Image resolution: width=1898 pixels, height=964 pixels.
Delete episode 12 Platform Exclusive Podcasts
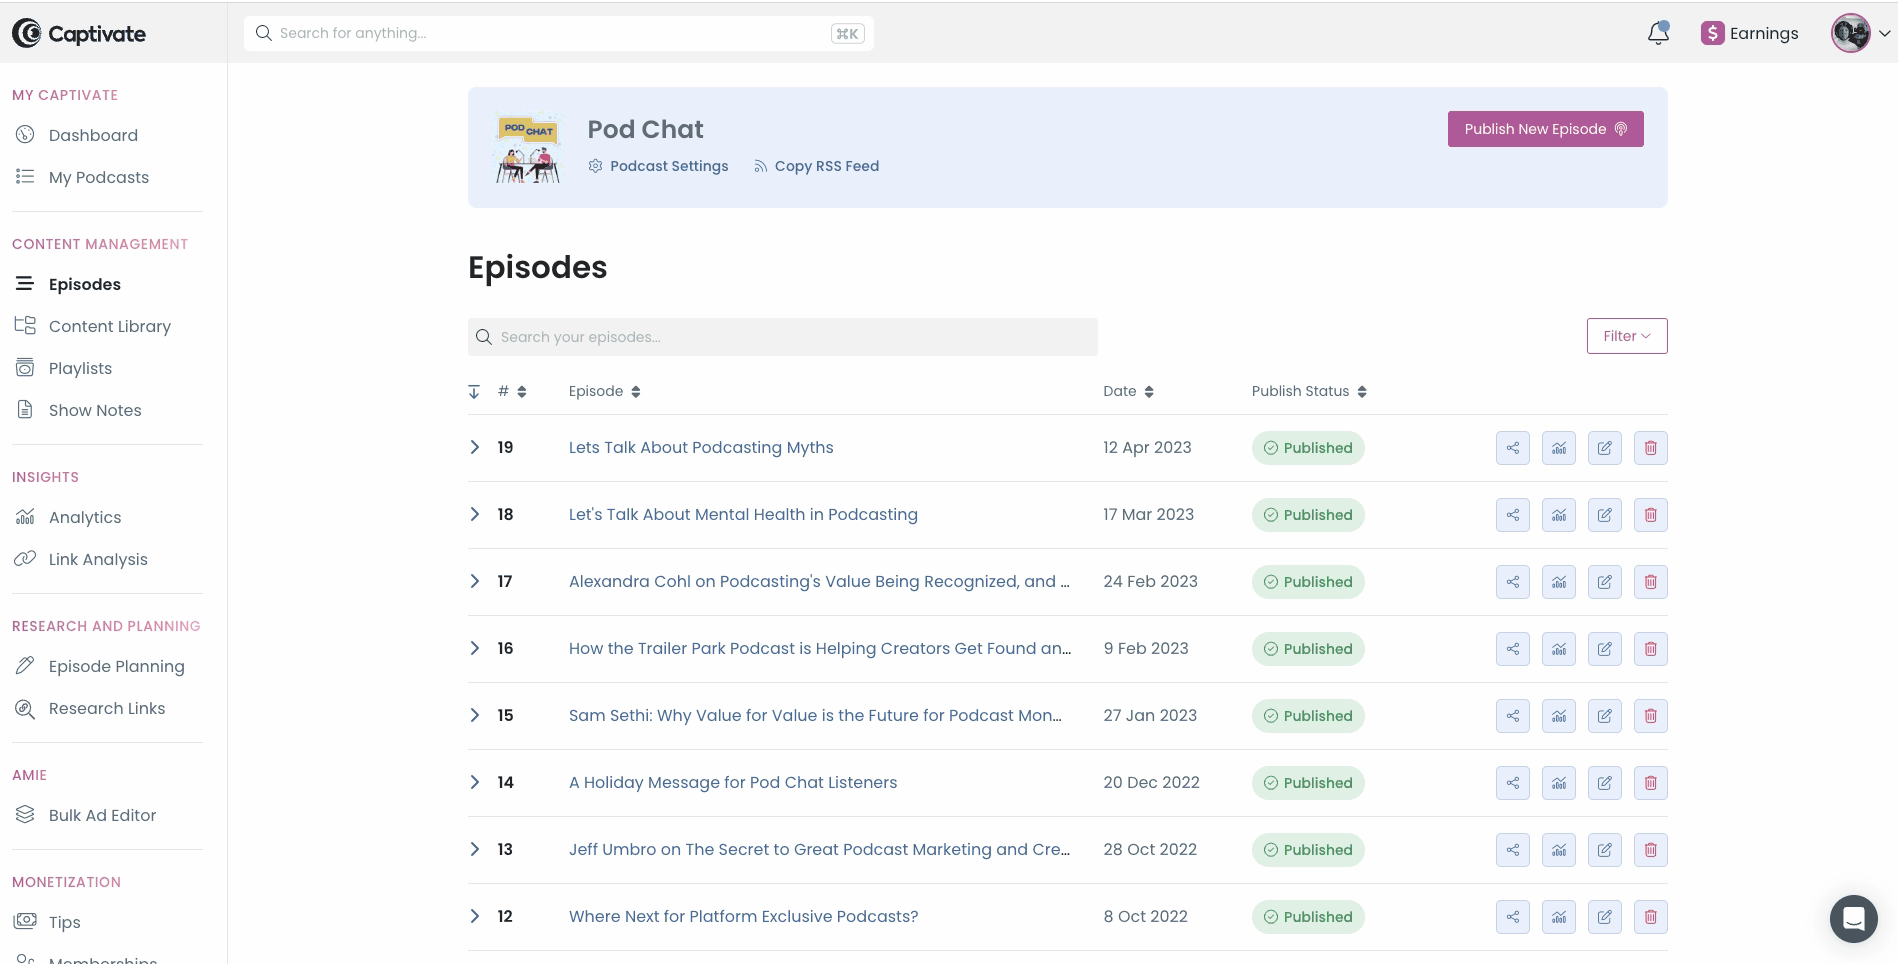point(1651,917)
